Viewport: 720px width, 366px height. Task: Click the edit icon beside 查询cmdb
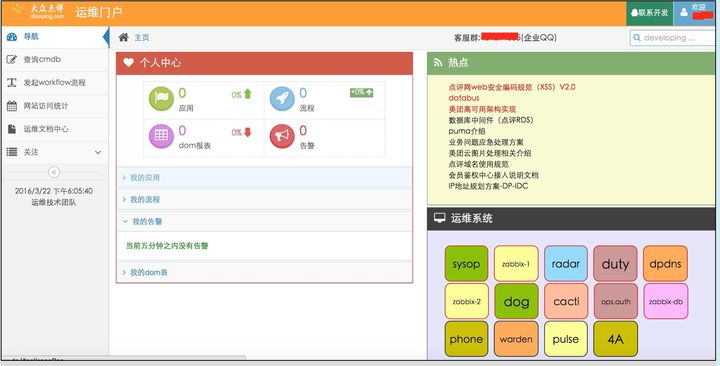12,59
